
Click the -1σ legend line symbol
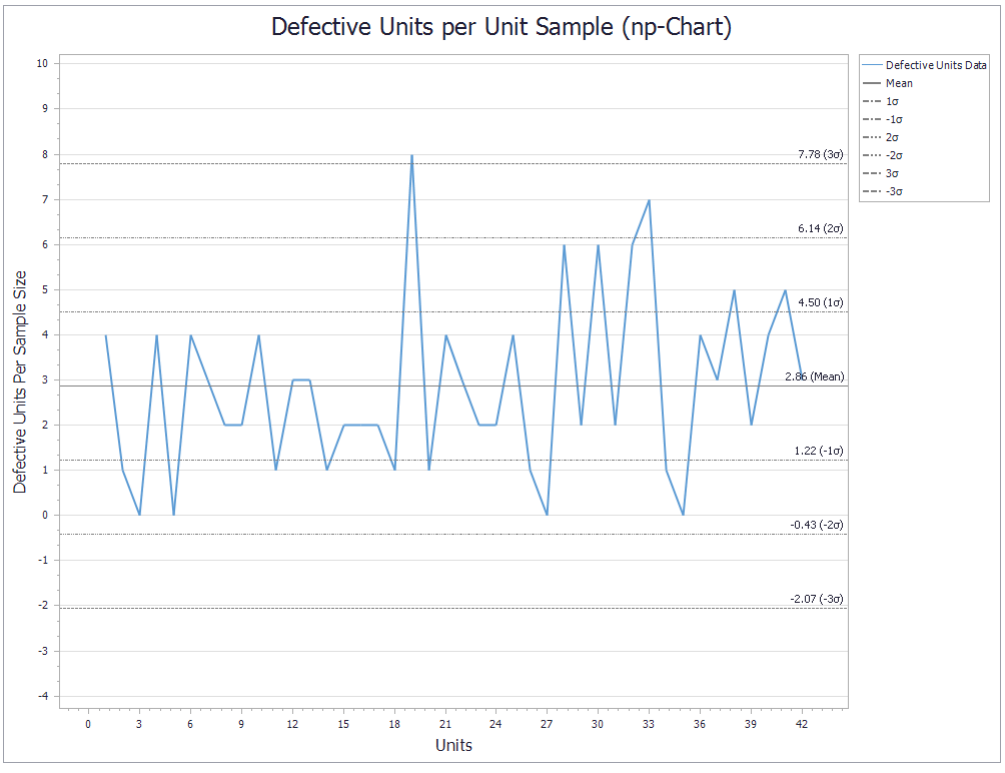(x=872, y=118)
